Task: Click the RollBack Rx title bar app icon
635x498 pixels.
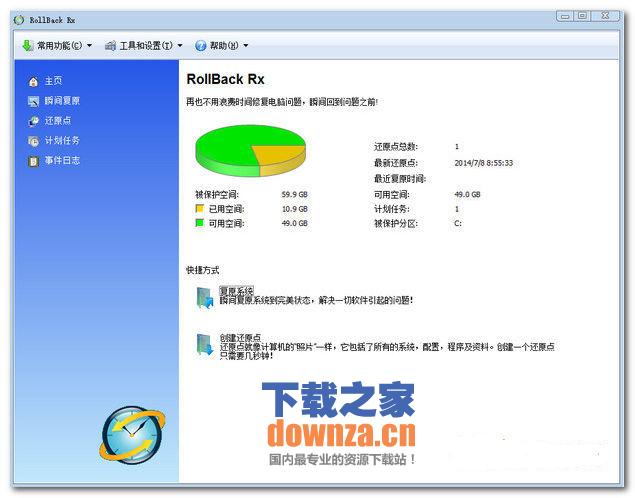Action: pyautogui.click(x=19, y=20)
